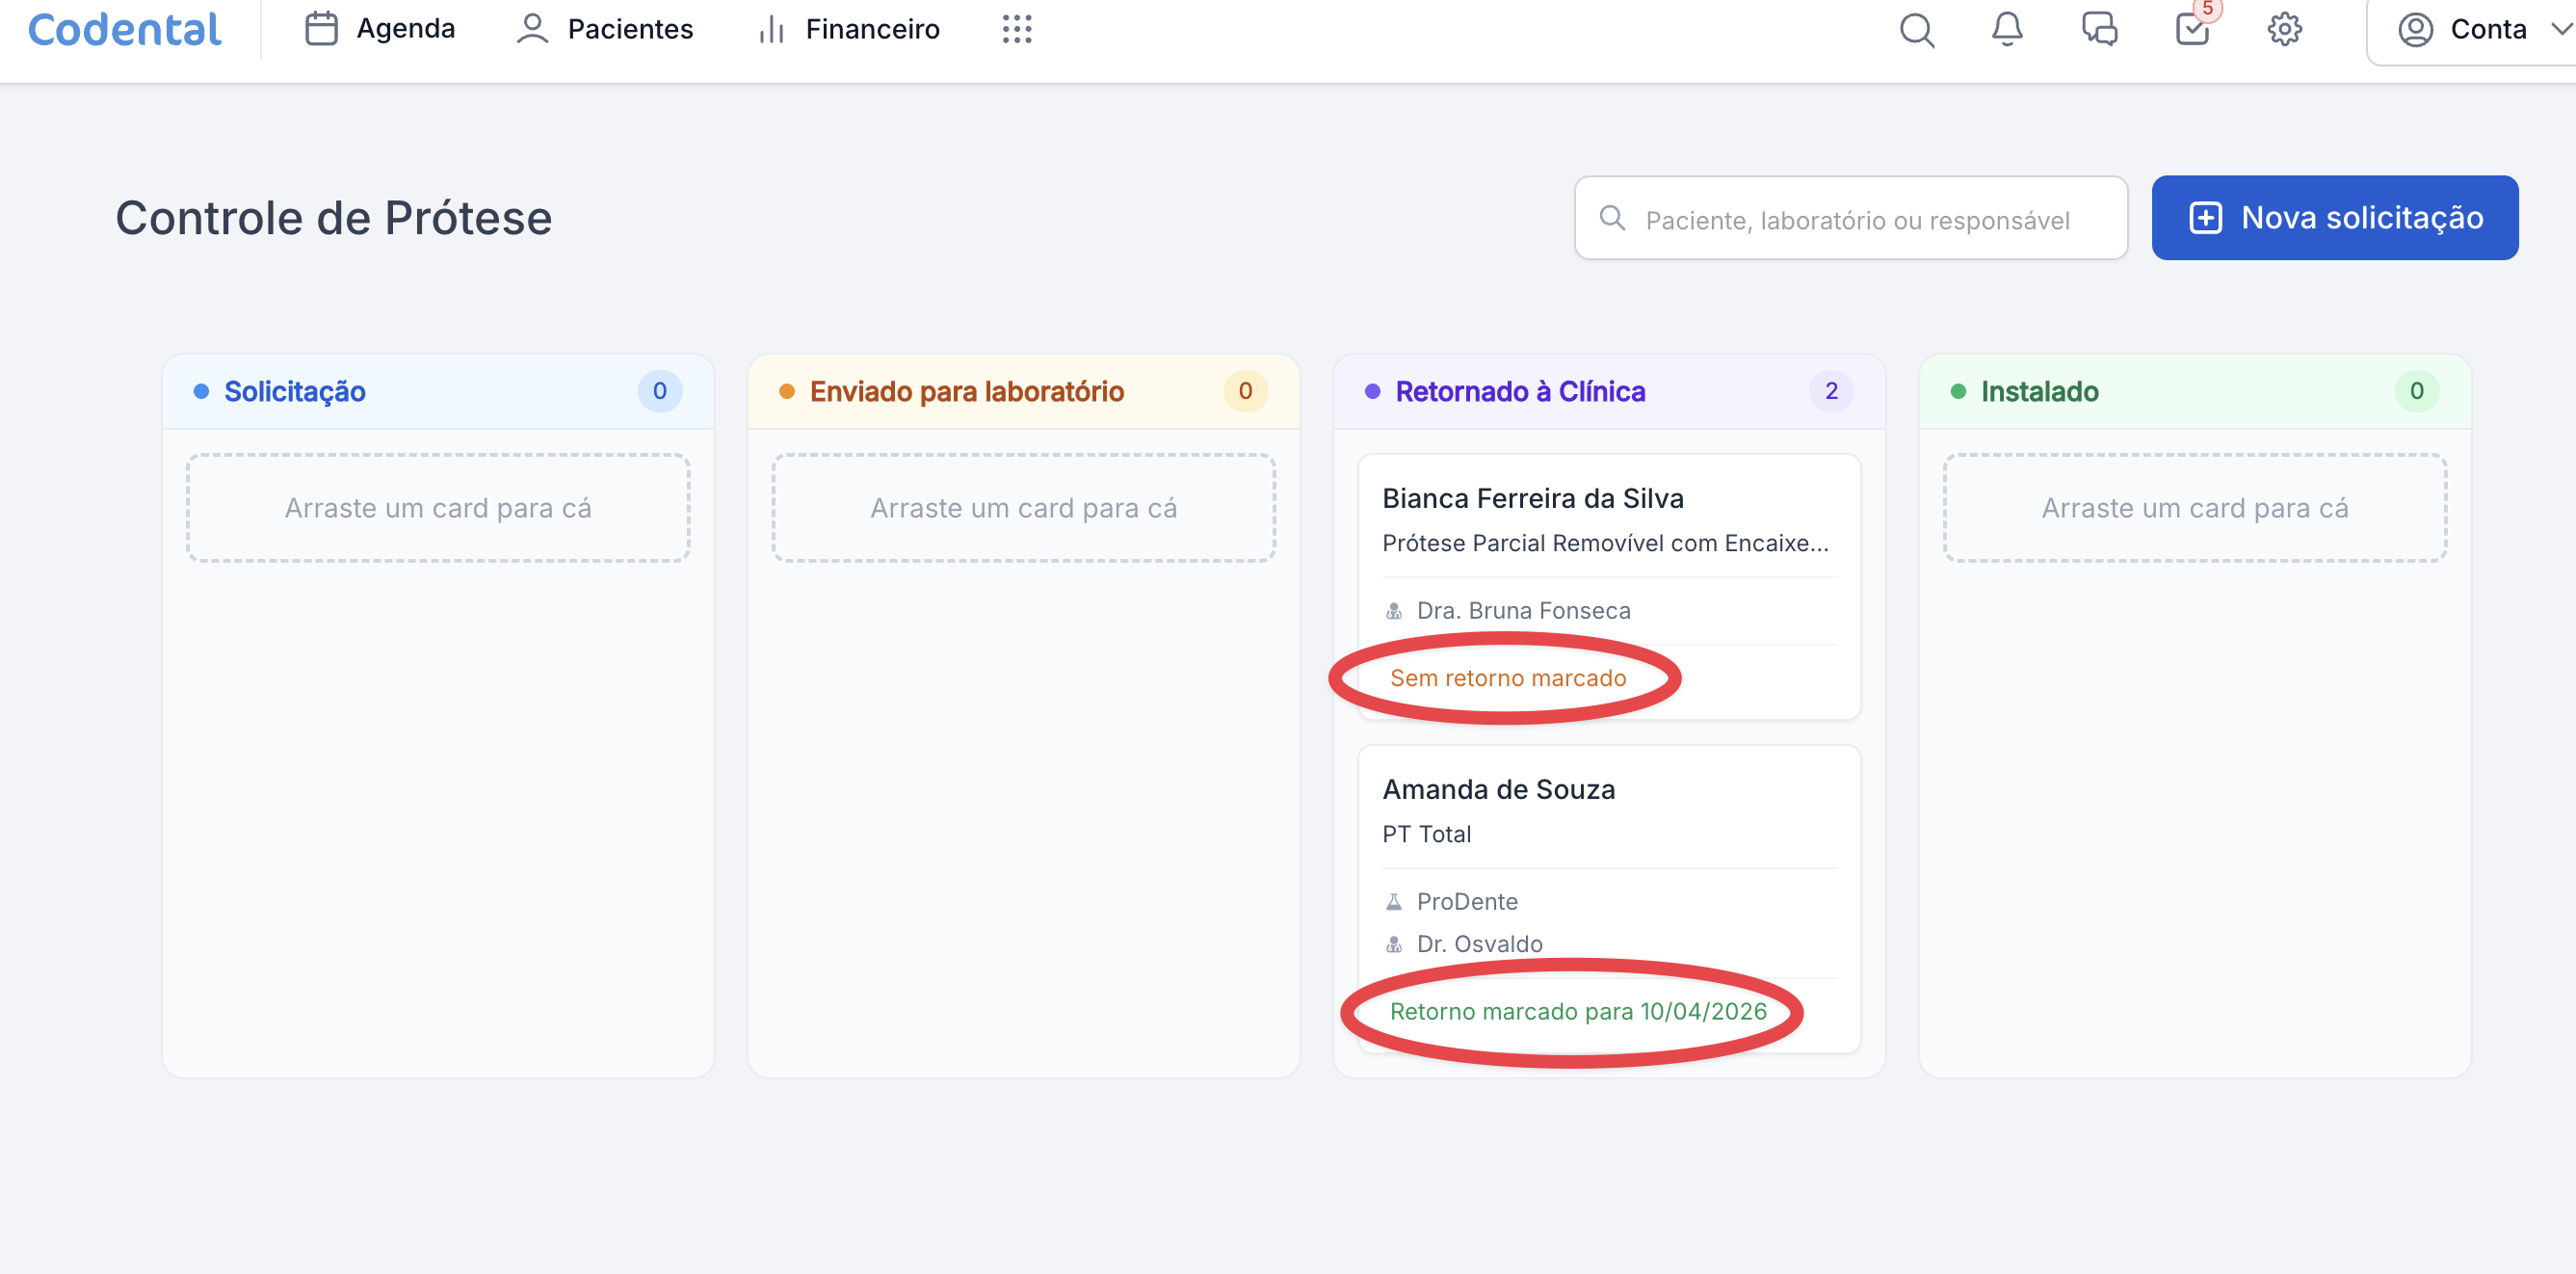Click the ProDente laboratory flask icon
Screen dimensions: 2576x1274
tap(1393, 902)
